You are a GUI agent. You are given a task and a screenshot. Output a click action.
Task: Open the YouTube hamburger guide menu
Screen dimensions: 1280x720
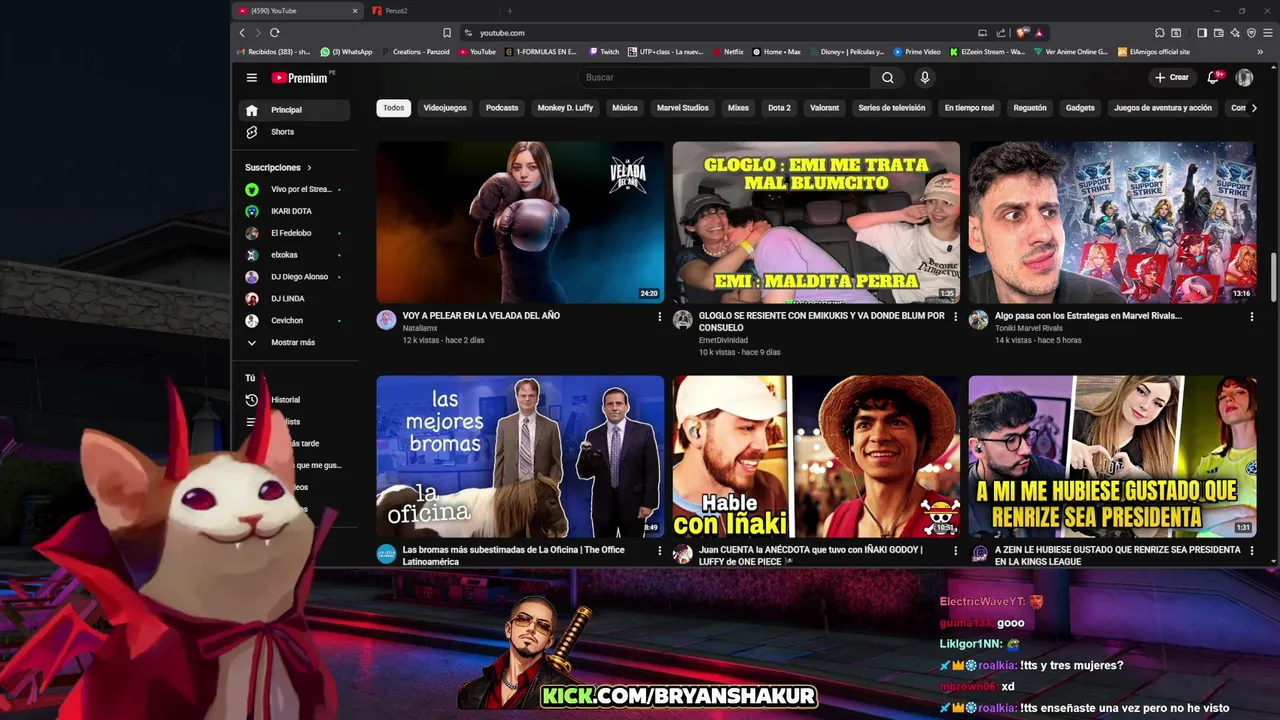tap(252, 77)
